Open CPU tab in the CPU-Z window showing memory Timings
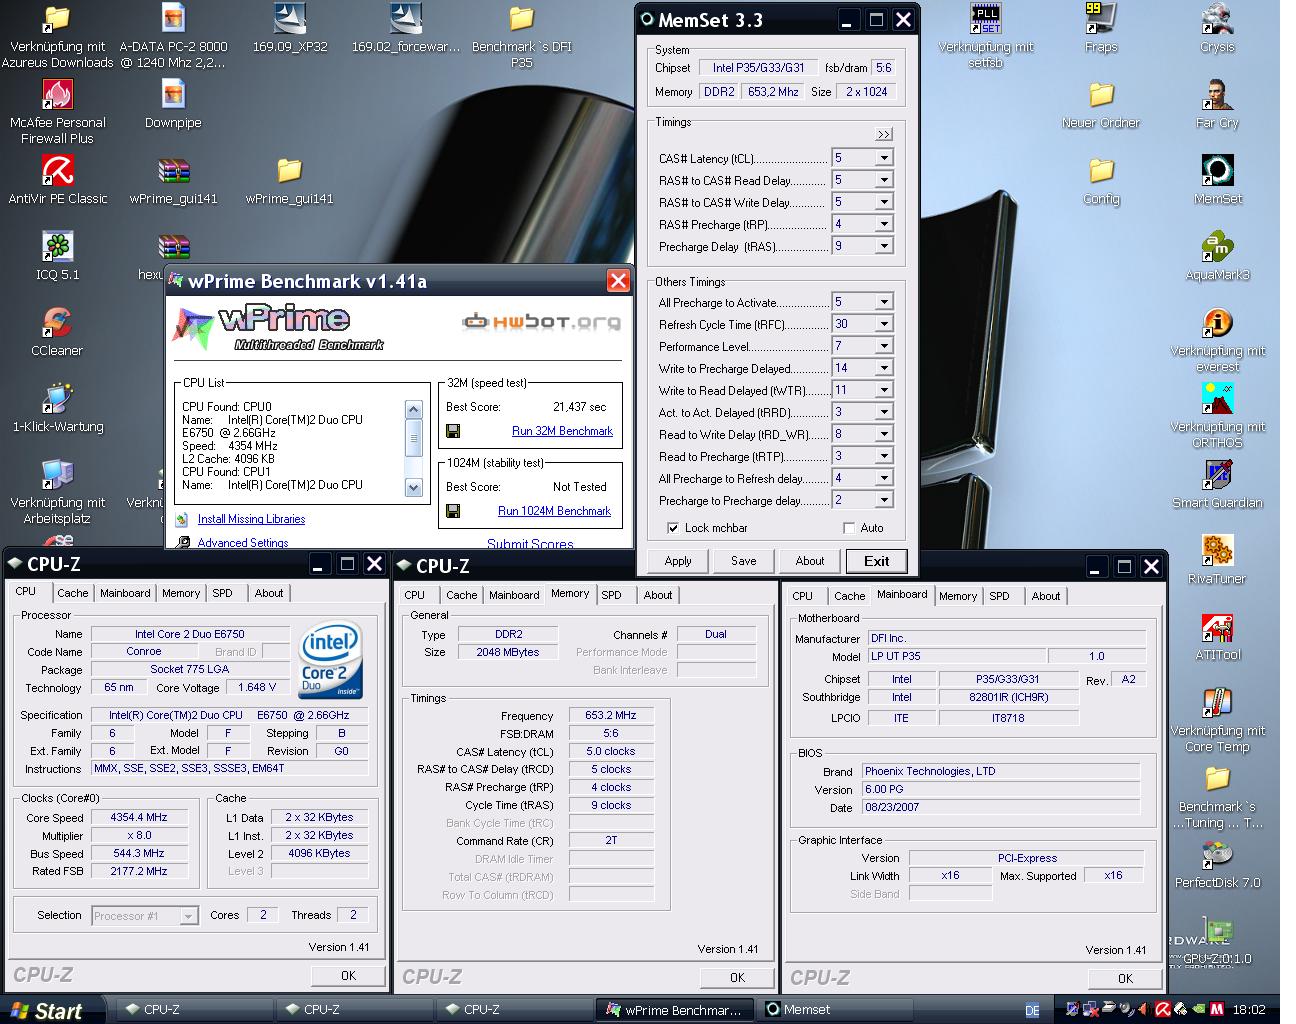 [x=414, y=595]
